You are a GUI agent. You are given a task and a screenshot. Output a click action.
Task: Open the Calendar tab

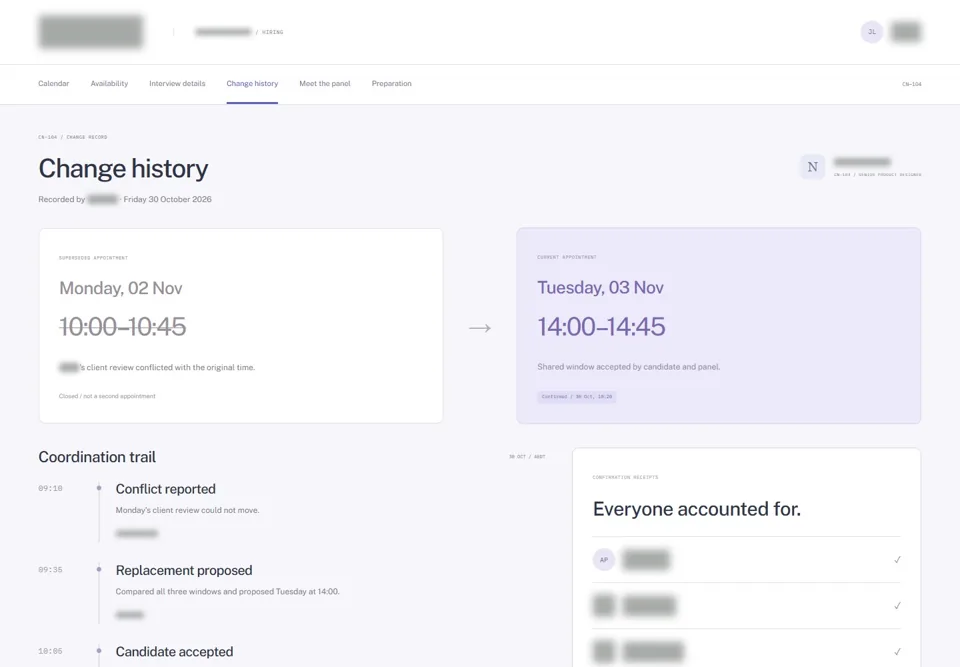point(53,83)
